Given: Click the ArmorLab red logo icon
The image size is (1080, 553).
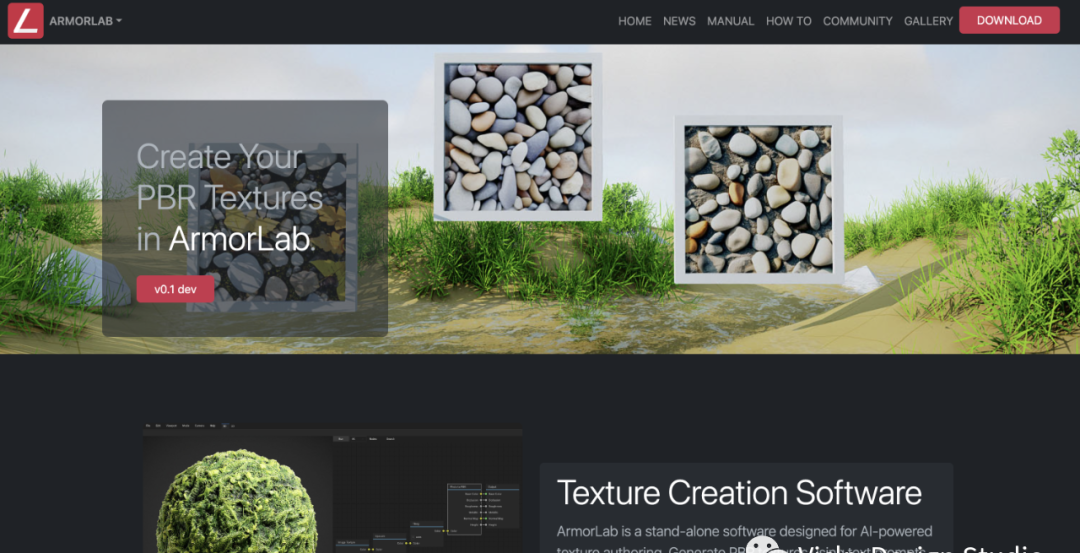Looking at the screenshot, I should coord(25,21).
